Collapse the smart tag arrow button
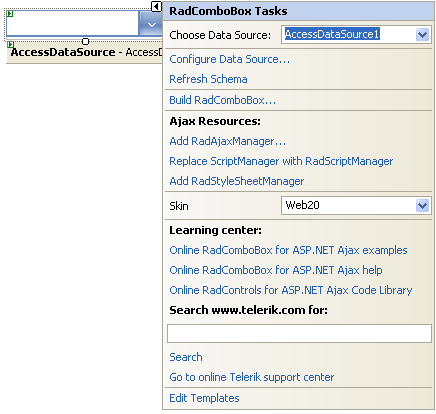Screen dimensions: 436x414 [x=156, y=6]
